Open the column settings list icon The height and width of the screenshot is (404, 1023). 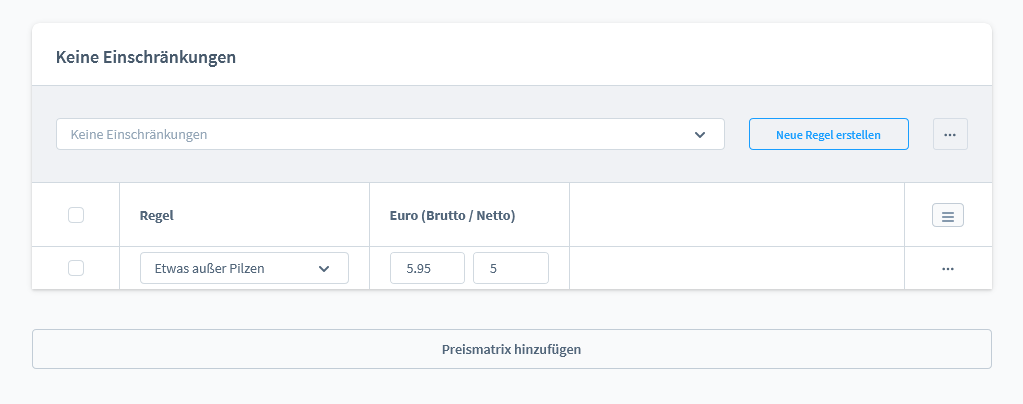[x=947, y=215]
